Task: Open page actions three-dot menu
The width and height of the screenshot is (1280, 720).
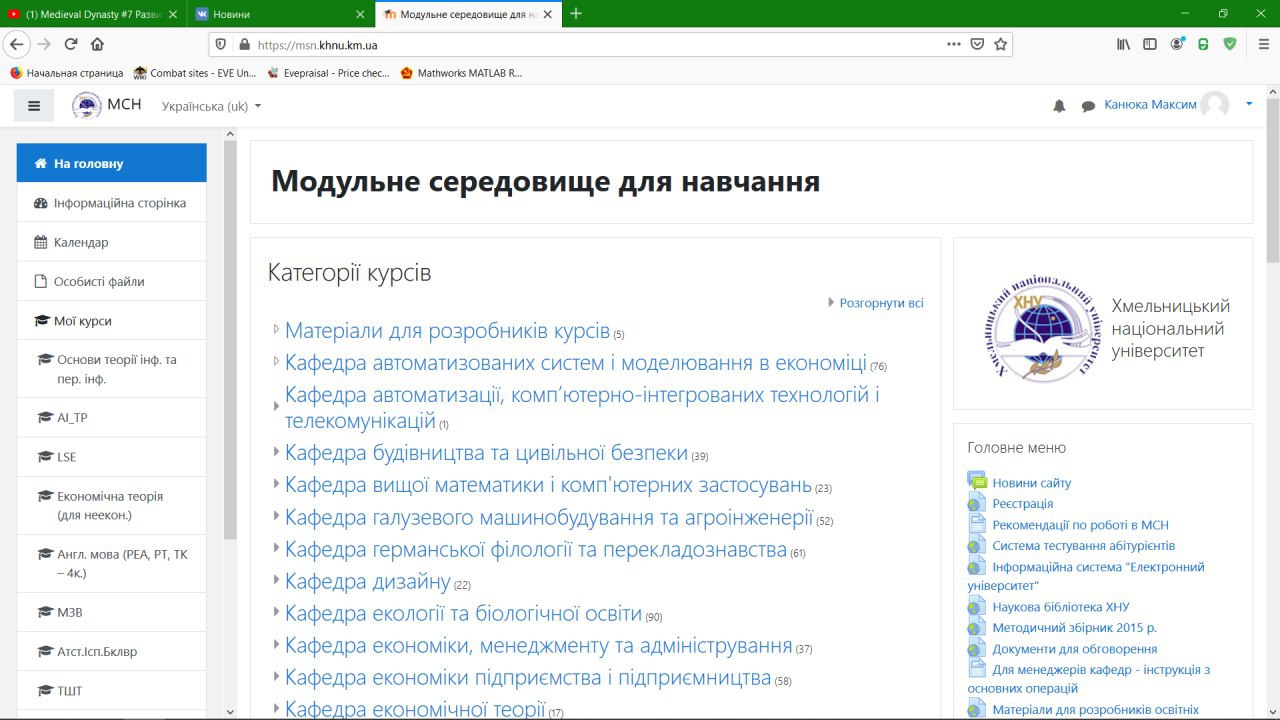Action: [x=953, y=44]
